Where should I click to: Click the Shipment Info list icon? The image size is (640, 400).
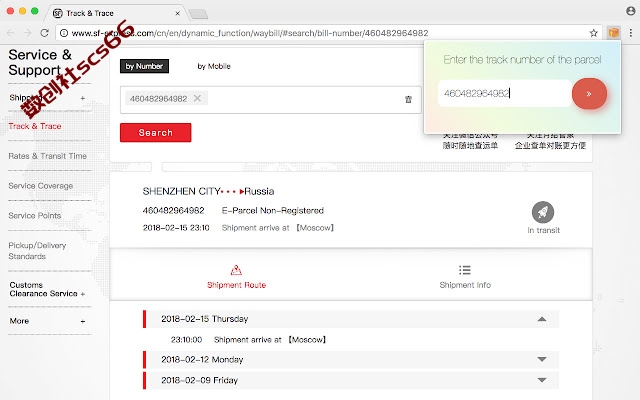(464, 270)
